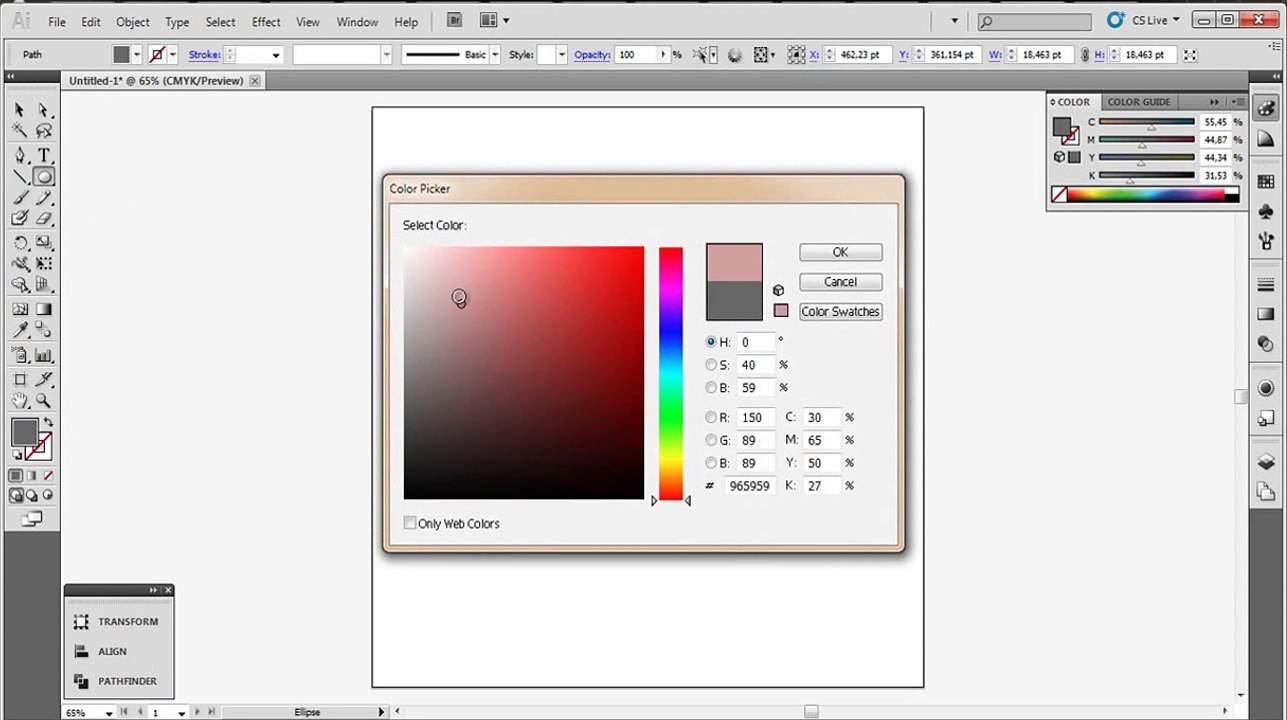Screen dimensions: 1287x720
Task: Click the hex color value field
Action: [x=750, y=486]
